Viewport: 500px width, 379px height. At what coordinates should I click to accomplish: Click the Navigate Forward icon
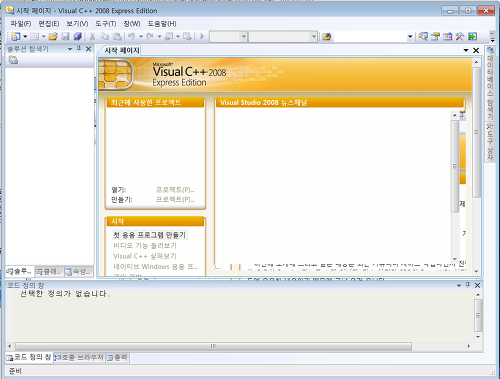point(187,36)
